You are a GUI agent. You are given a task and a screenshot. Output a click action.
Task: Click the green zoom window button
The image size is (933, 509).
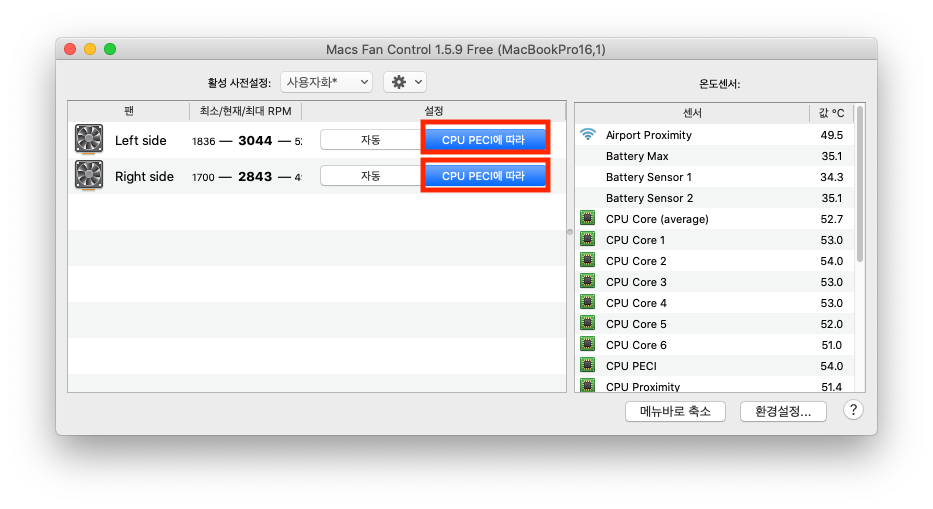click(110, 49)
